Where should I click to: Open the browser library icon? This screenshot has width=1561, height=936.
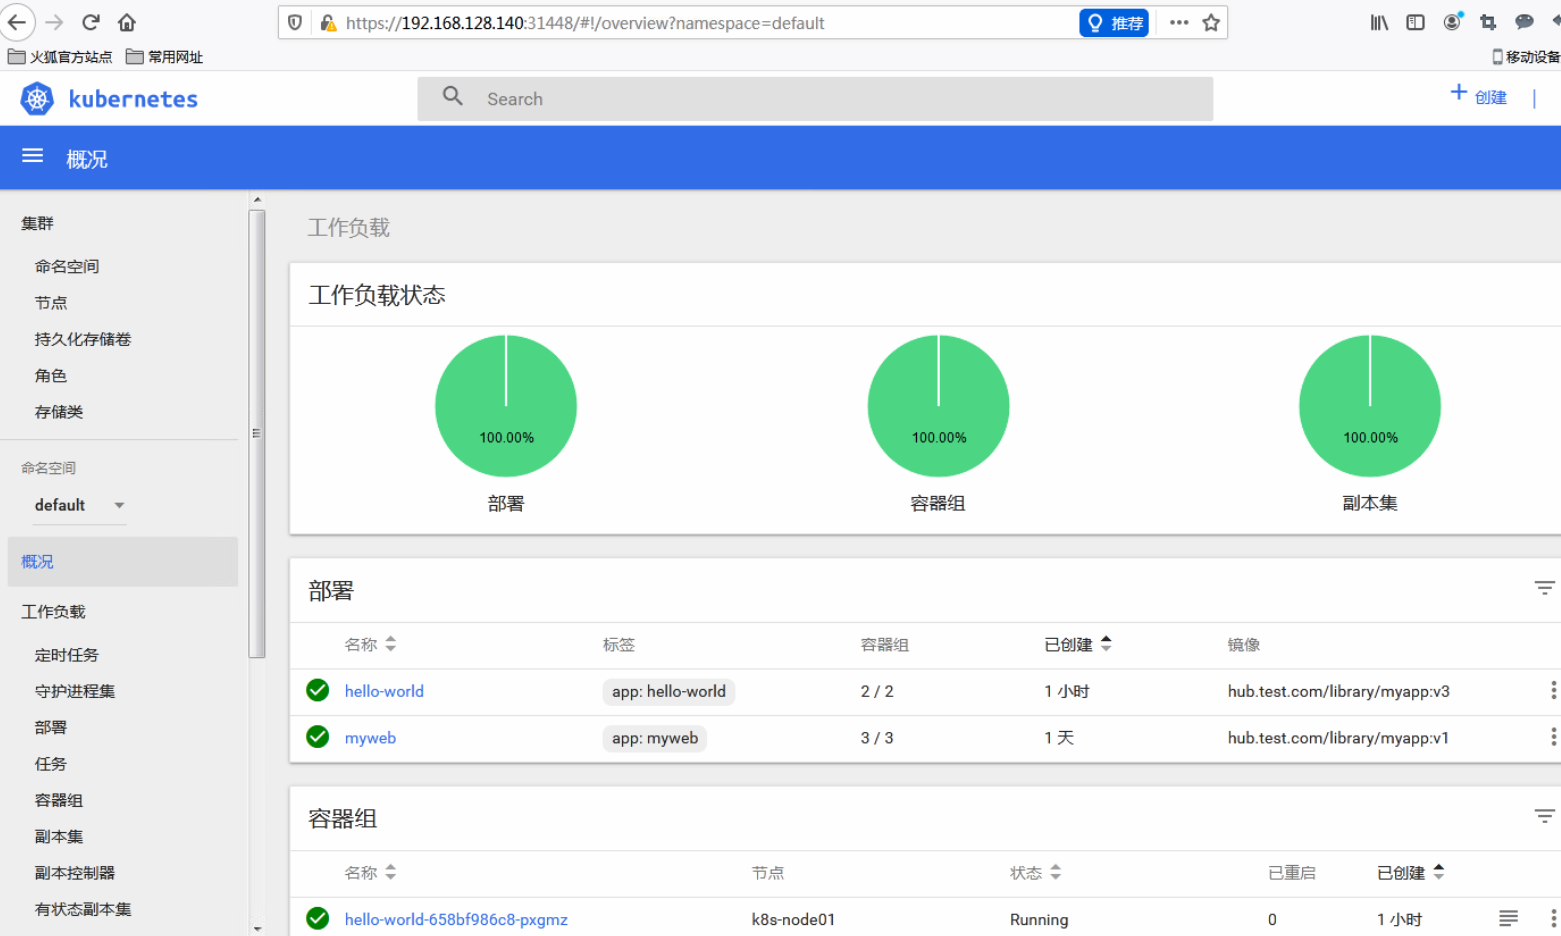tap(1379, 22)
